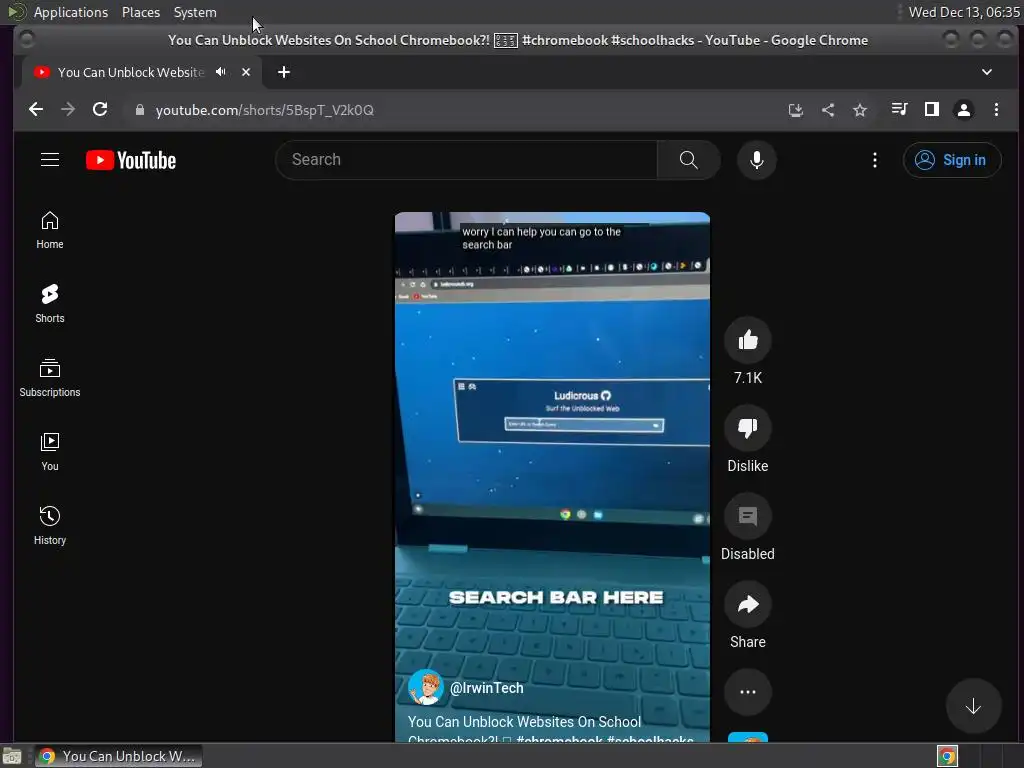Reload the current page
Viewport: 1024px width, 768px height.
pos(100,110)
